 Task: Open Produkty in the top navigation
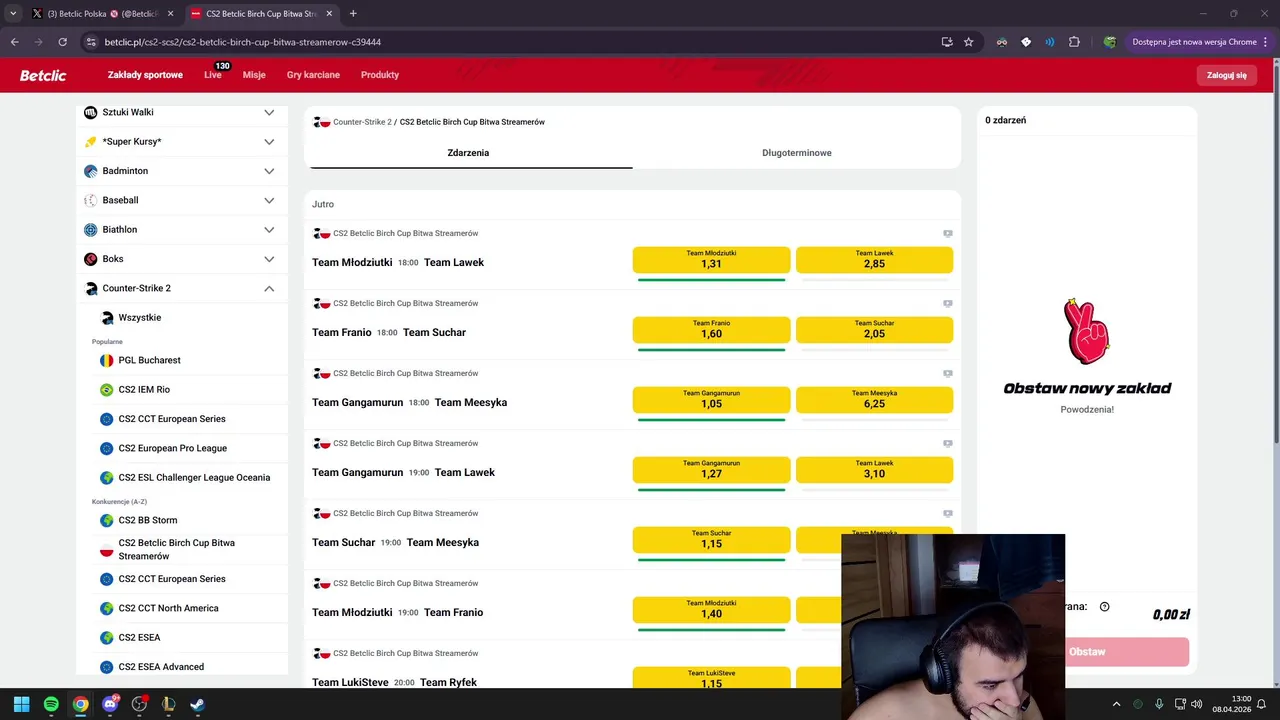[x=380, y=75]
